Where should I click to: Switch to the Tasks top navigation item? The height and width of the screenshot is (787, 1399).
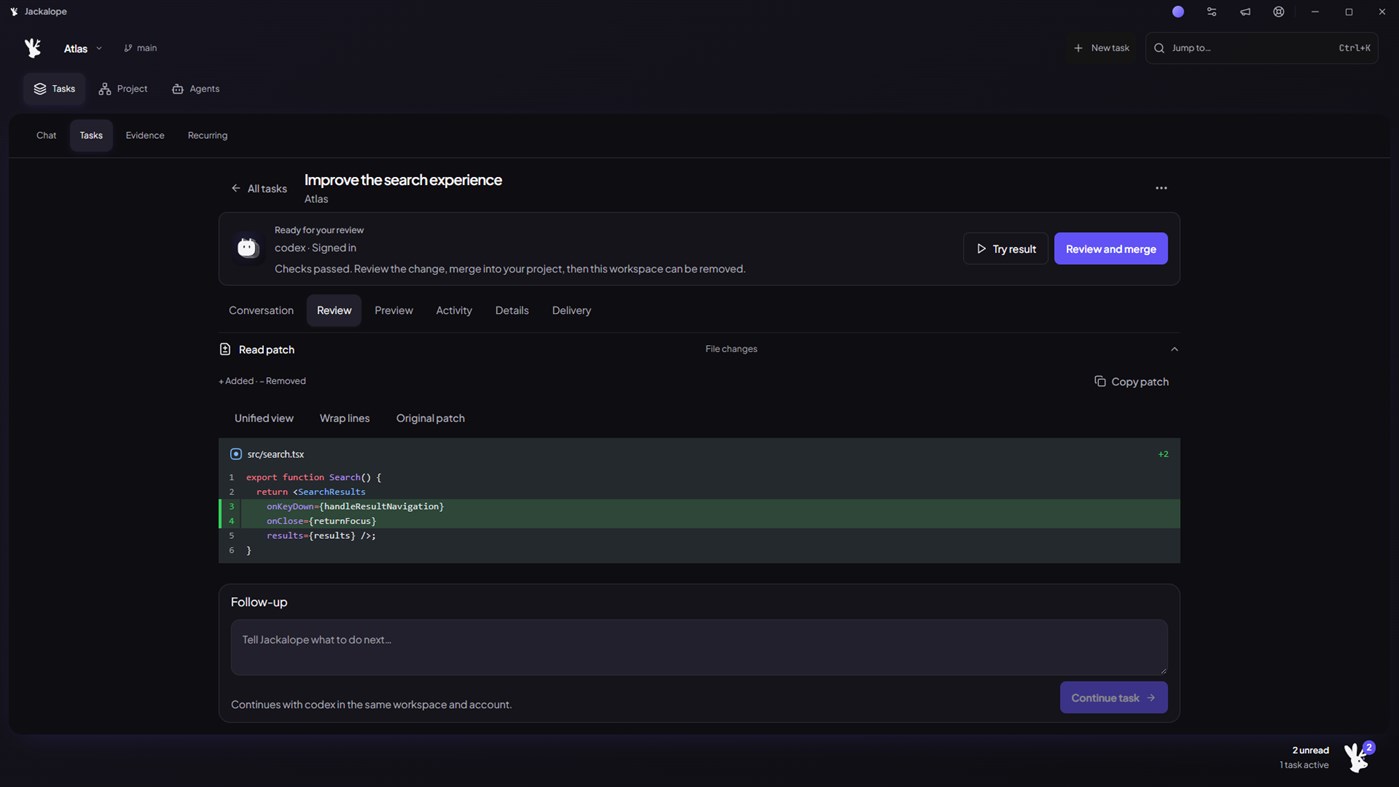pyautogui.click(x=54, y=89)
